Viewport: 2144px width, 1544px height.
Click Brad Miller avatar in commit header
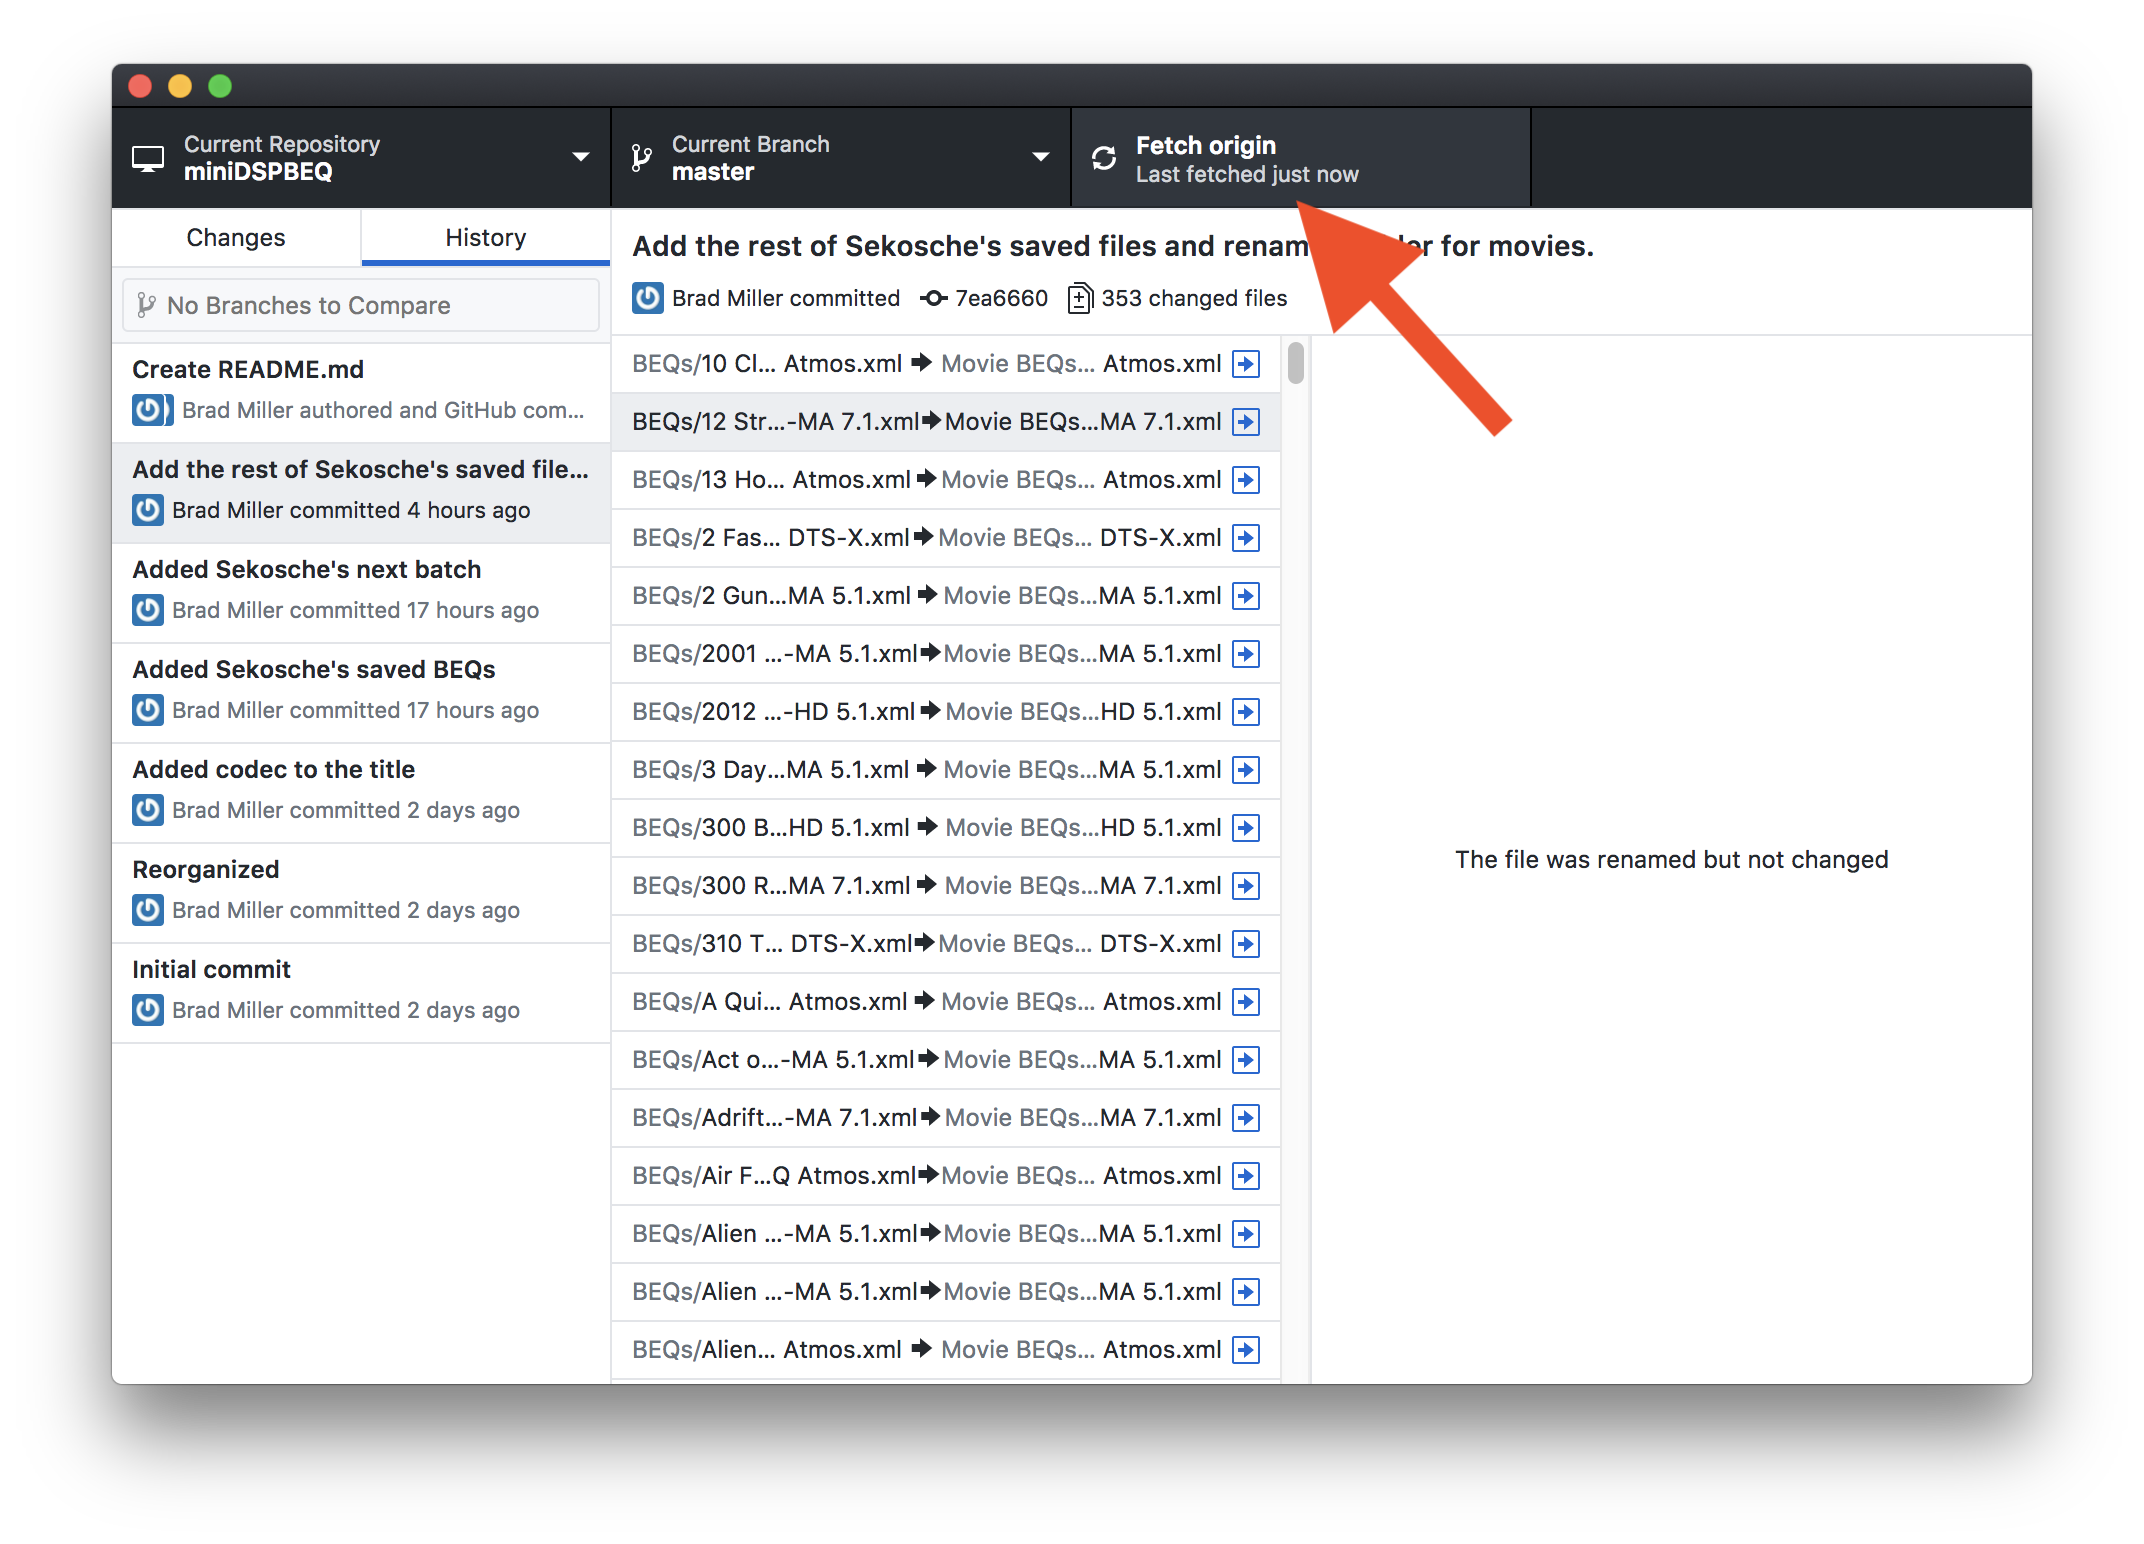648,298
